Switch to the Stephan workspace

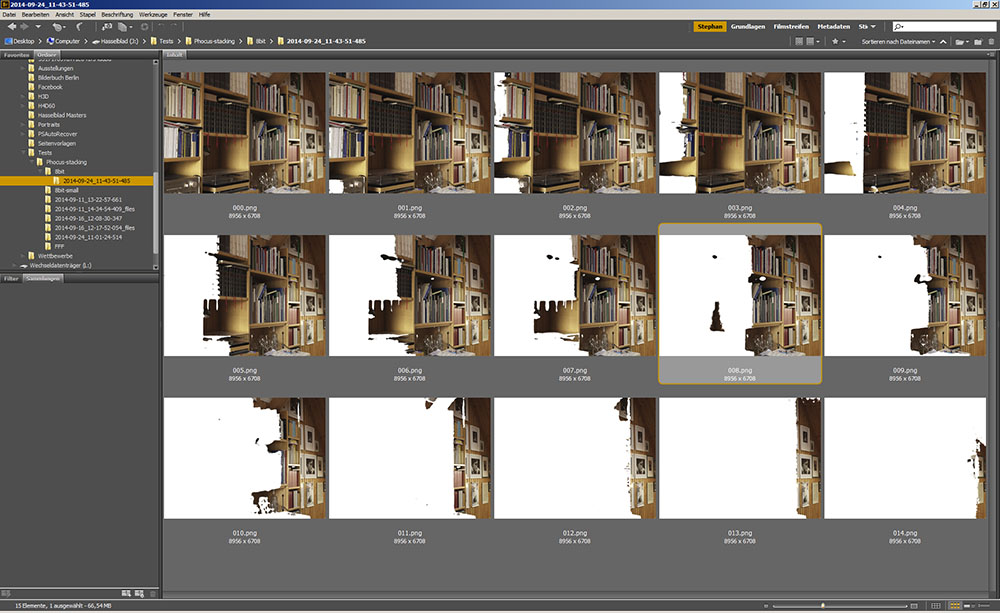pyautogui.click(x=710, y=27)
